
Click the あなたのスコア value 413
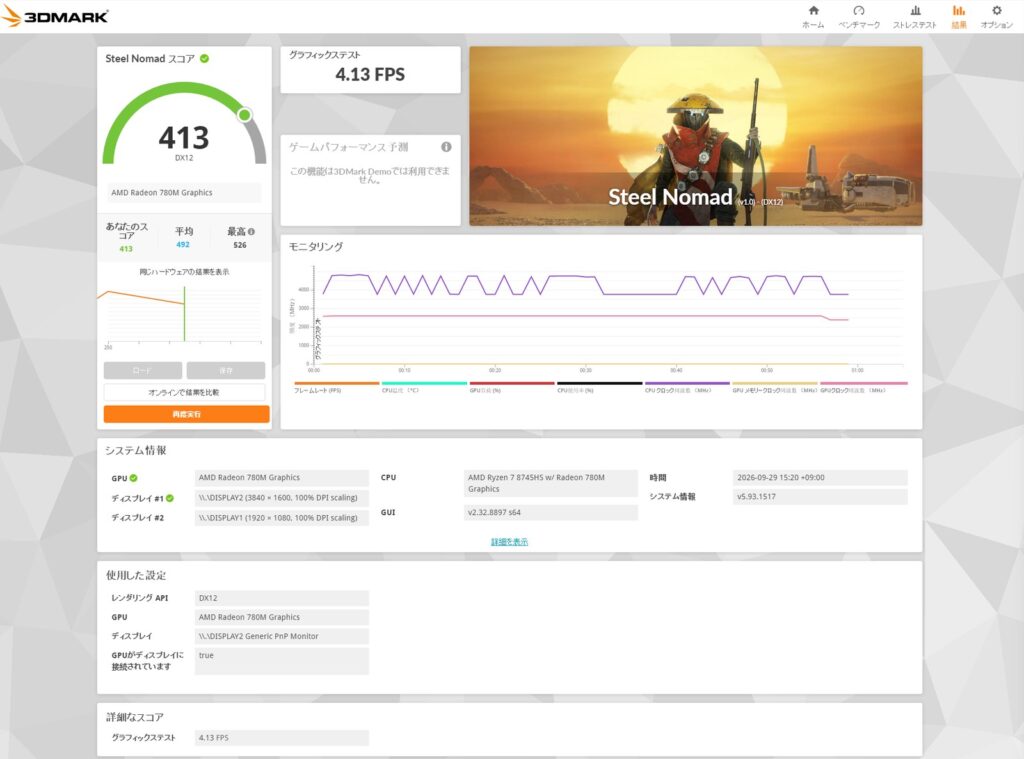[126, 249]
